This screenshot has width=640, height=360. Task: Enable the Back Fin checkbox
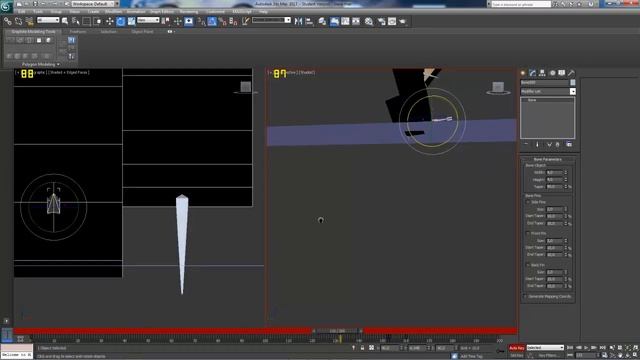[x=528, y=265]
